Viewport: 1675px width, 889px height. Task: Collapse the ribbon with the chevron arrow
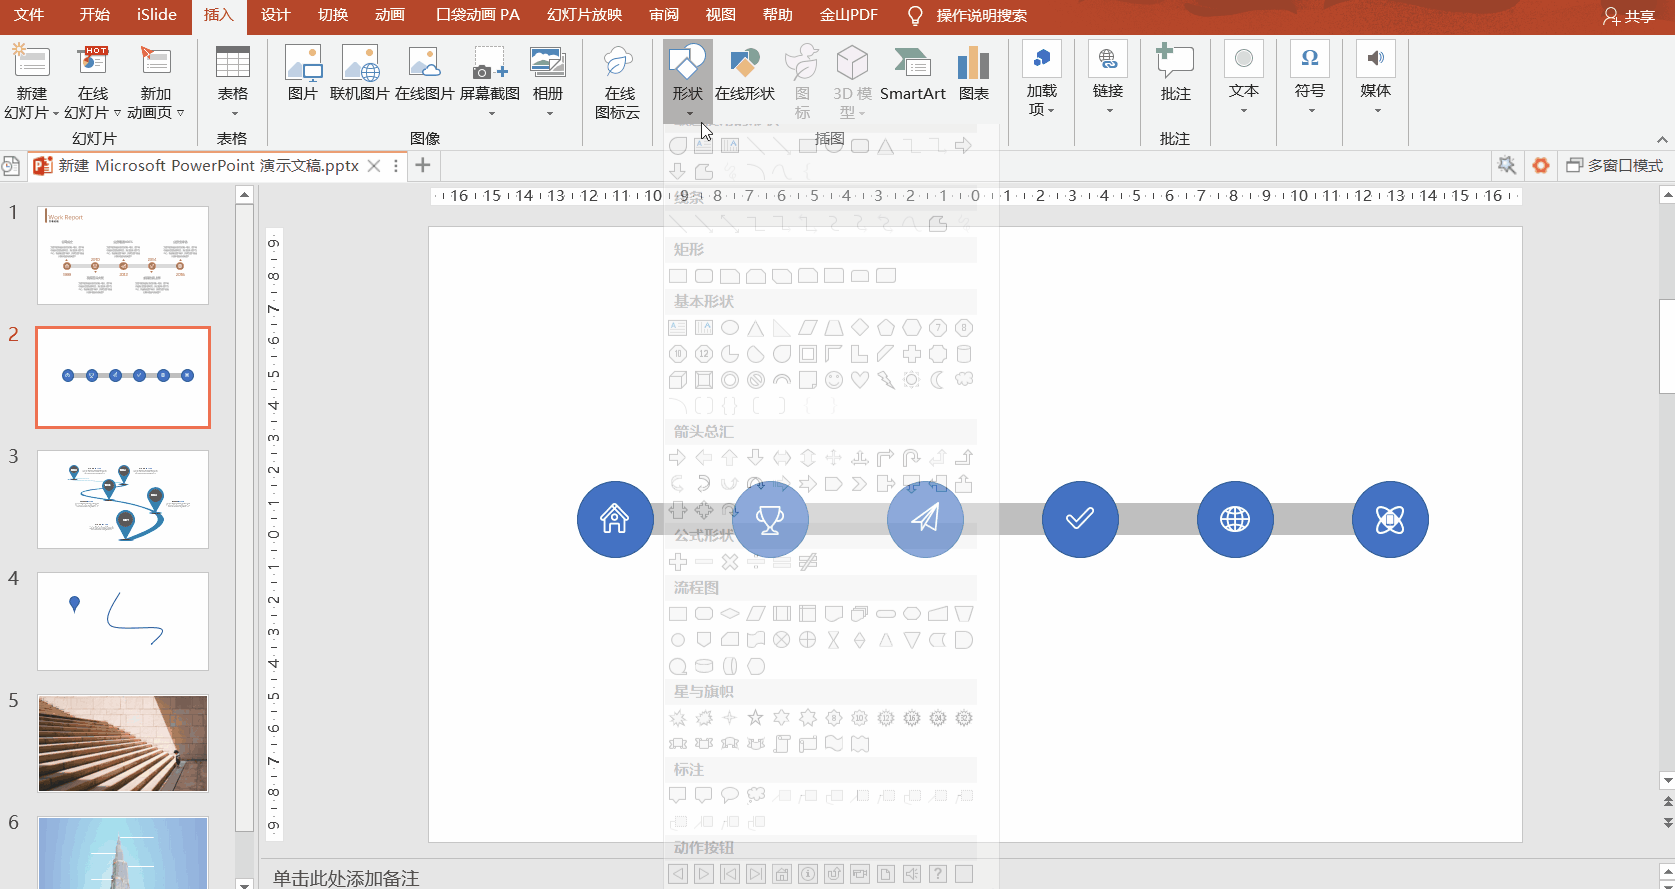pos(1662,140)
